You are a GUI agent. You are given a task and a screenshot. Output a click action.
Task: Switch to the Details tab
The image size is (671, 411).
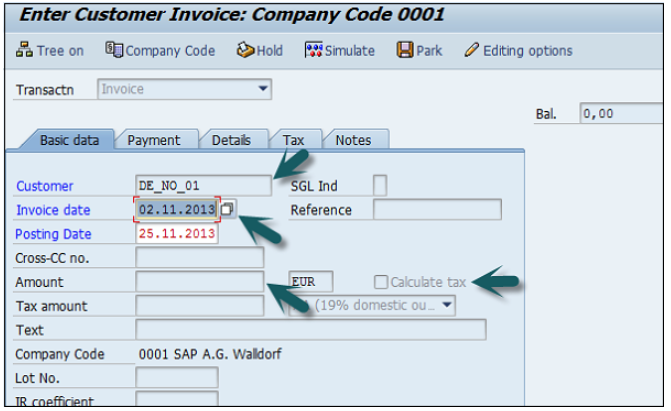point(231,141)
